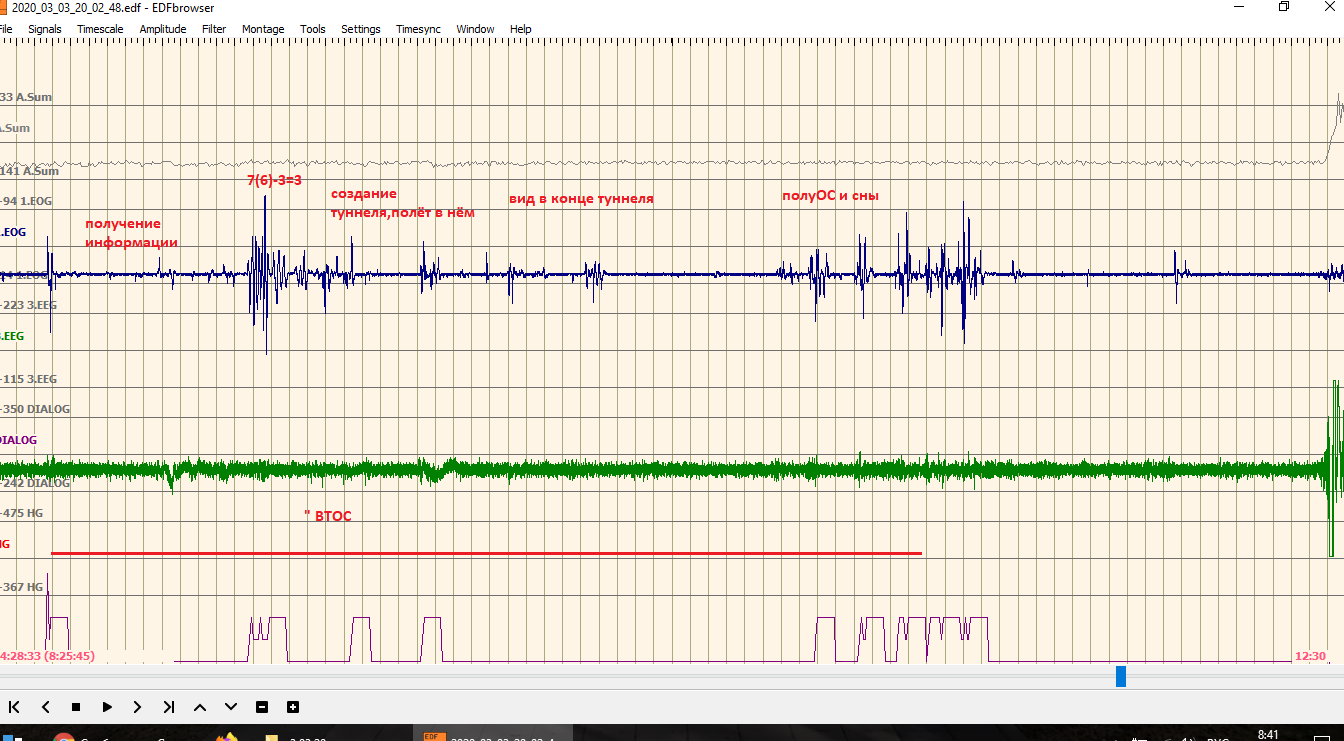1344x741 pixels.
Task: Open the Amplitude menu
Action: pyautogui.click(x=163, y=29)
